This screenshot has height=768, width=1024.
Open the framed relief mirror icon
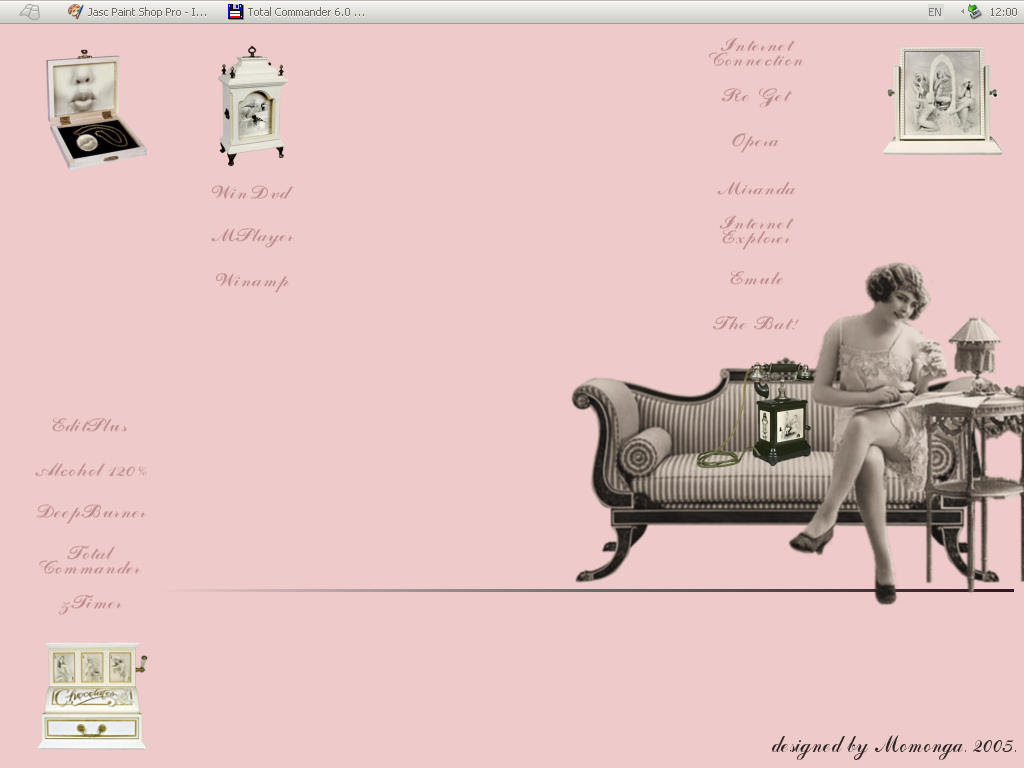tap(942, 101)
